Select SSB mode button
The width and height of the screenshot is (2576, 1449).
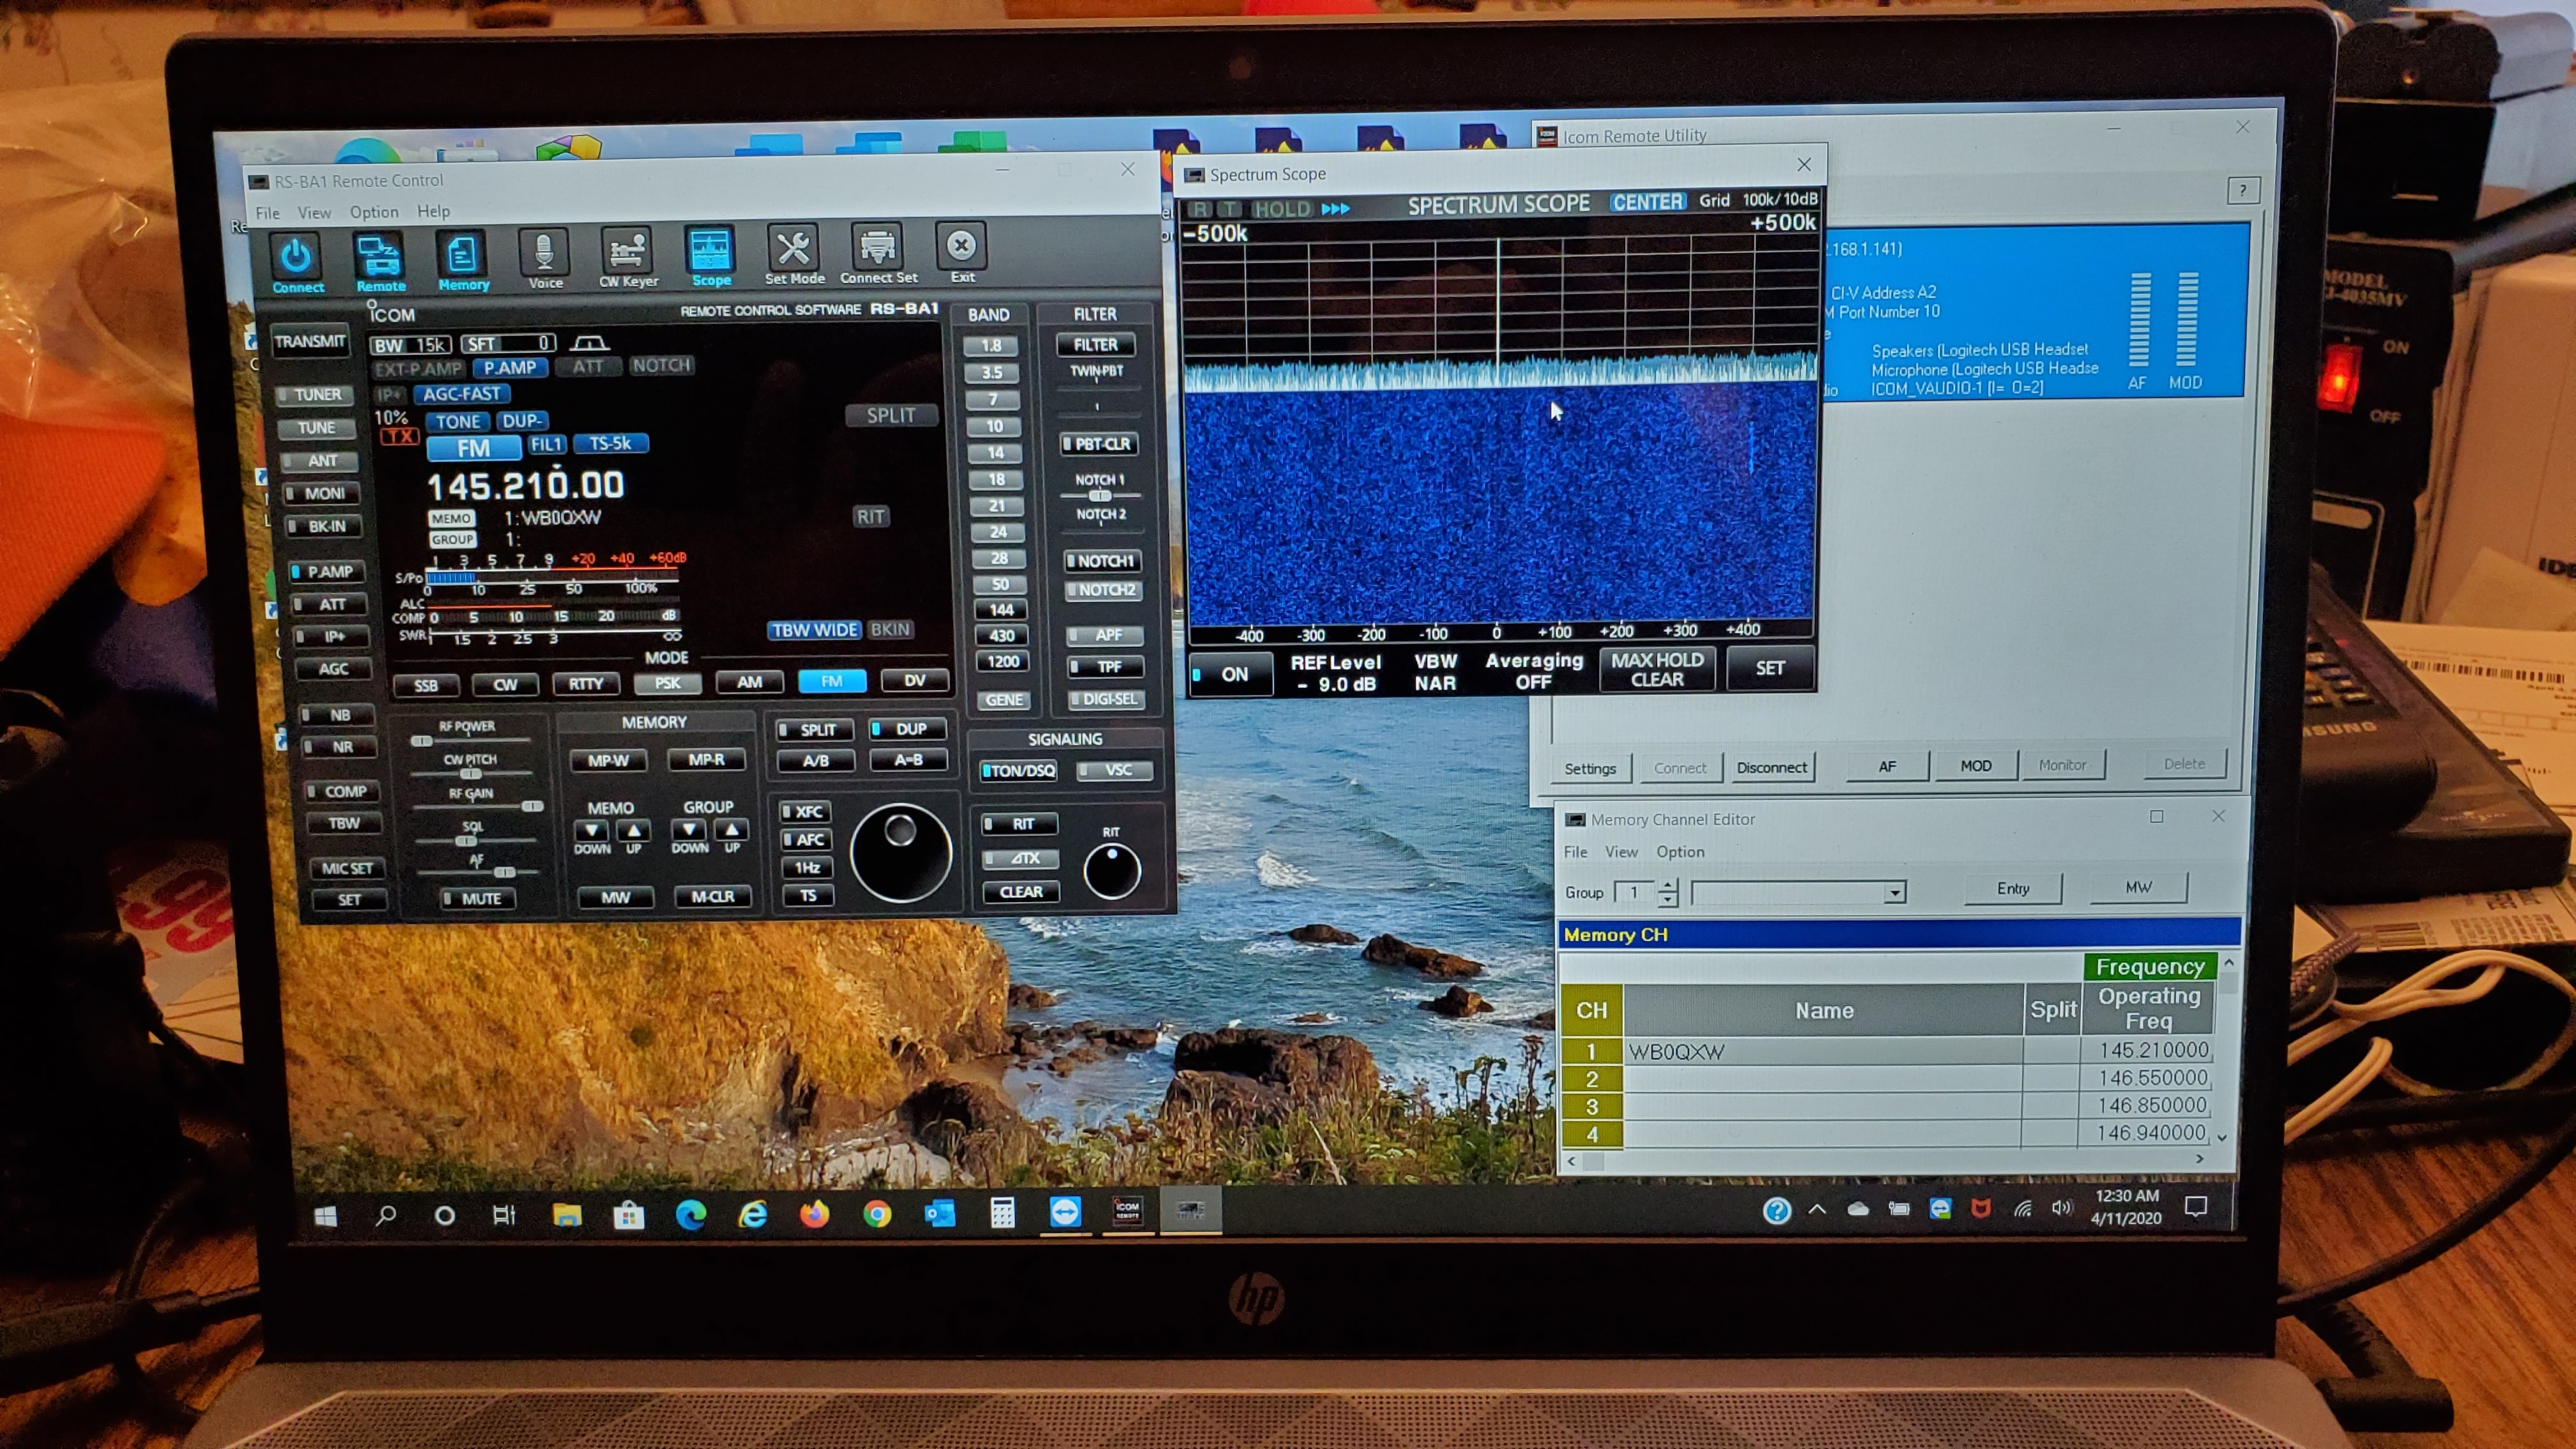pos(426,686)
